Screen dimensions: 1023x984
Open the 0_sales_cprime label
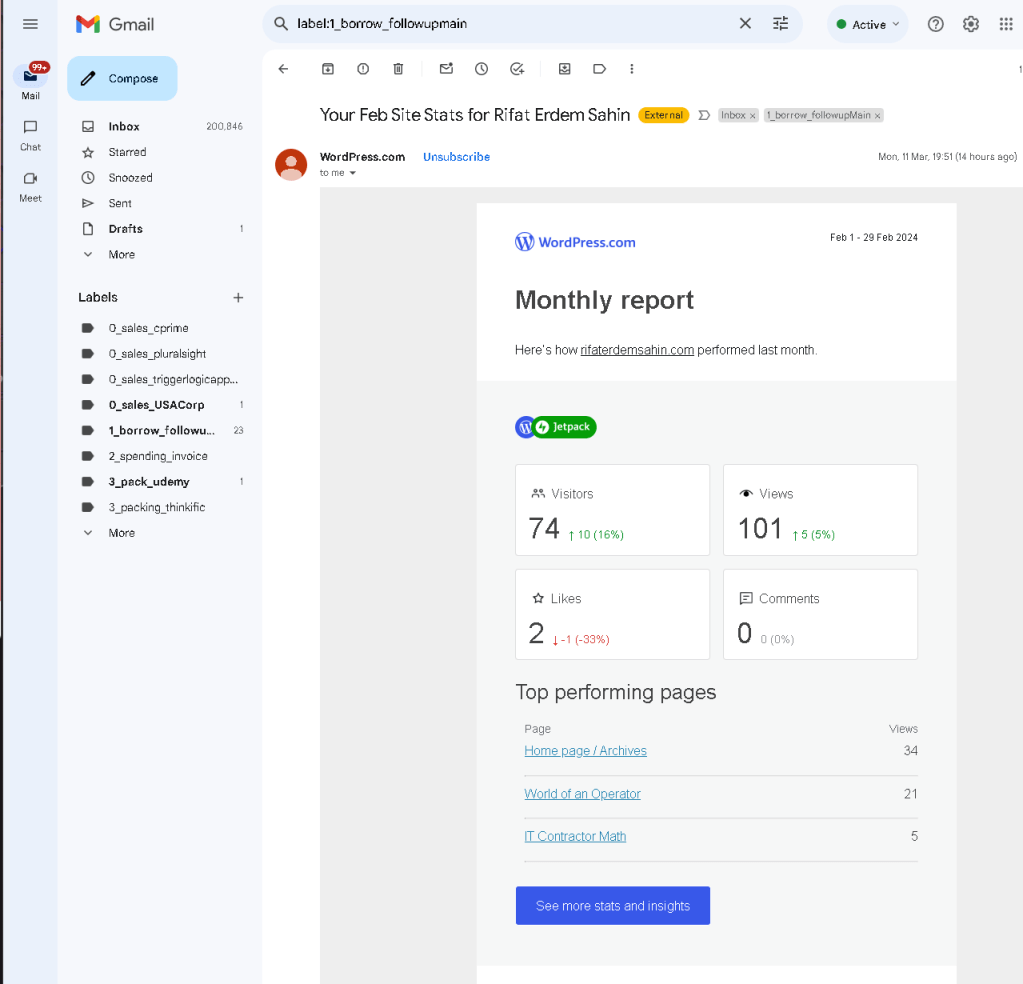coord(161,328)
